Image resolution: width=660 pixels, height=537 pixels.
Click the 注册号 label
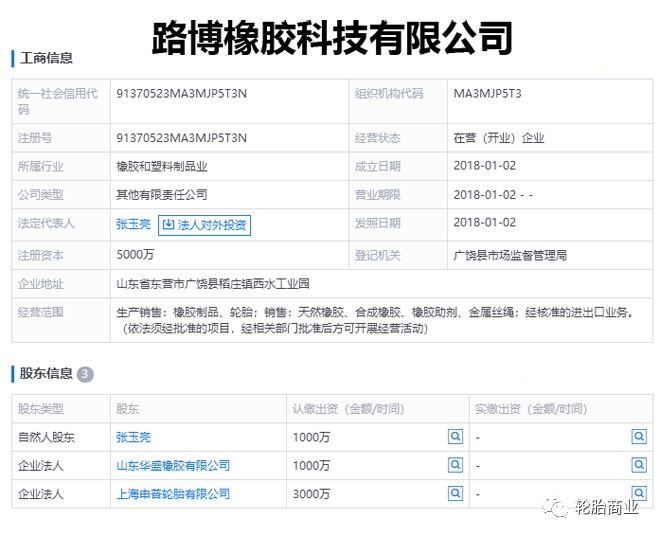pyautogui.click(x=35, y=138)
